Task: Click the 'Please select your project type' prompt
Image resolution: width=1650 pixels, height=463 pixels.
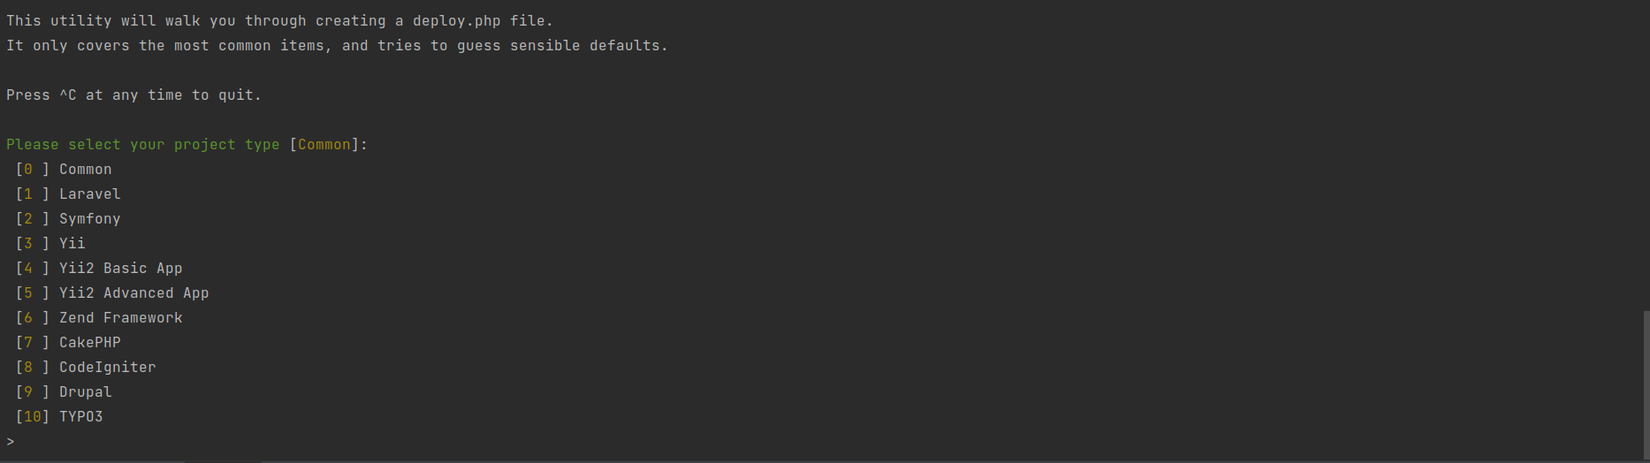Action: point(142,145)
